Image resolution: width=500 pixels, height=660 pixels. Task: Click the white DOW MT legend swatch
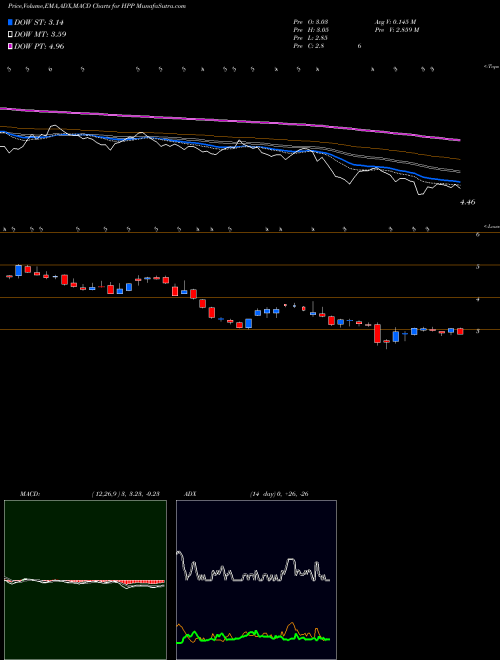[x=10, y=34]
